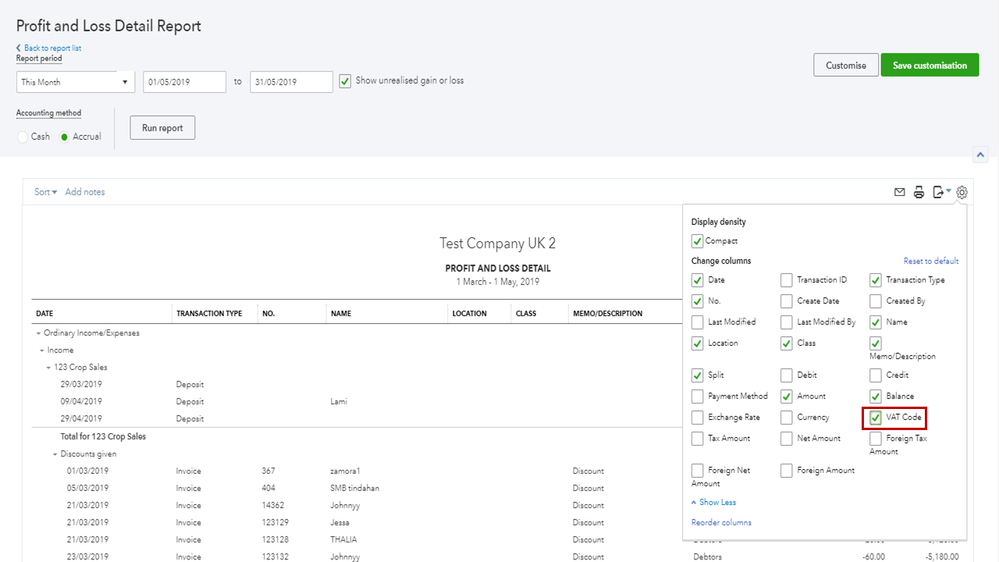Open the This Month report period dropdown

(75, 82)
